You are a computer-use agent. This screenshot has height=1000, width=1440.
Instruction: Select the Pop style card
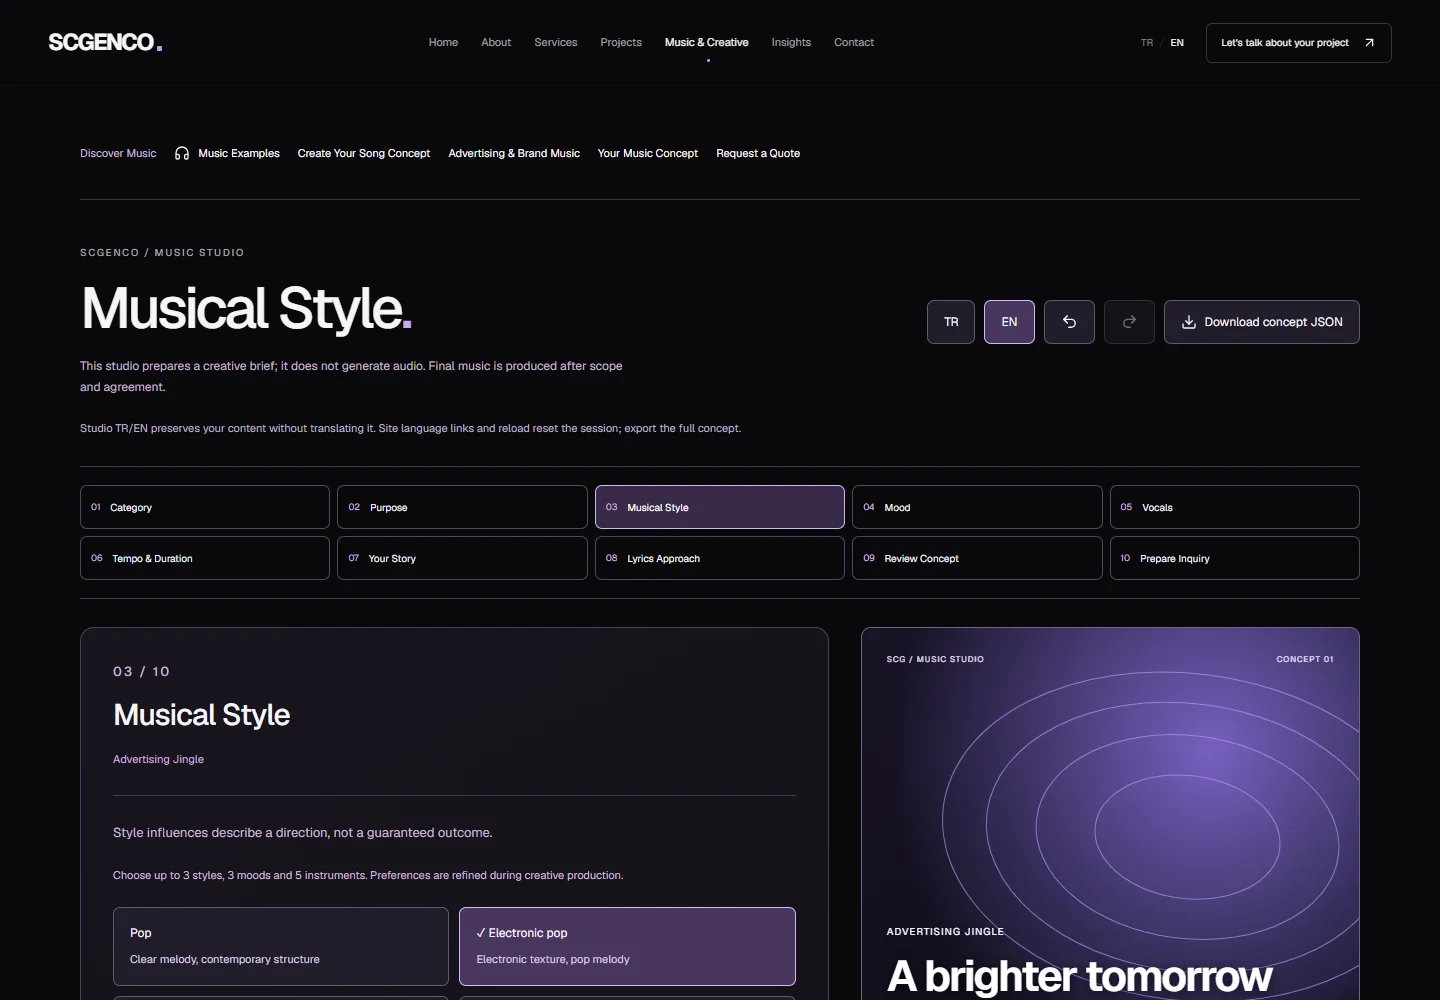click(x=281, y=946)
